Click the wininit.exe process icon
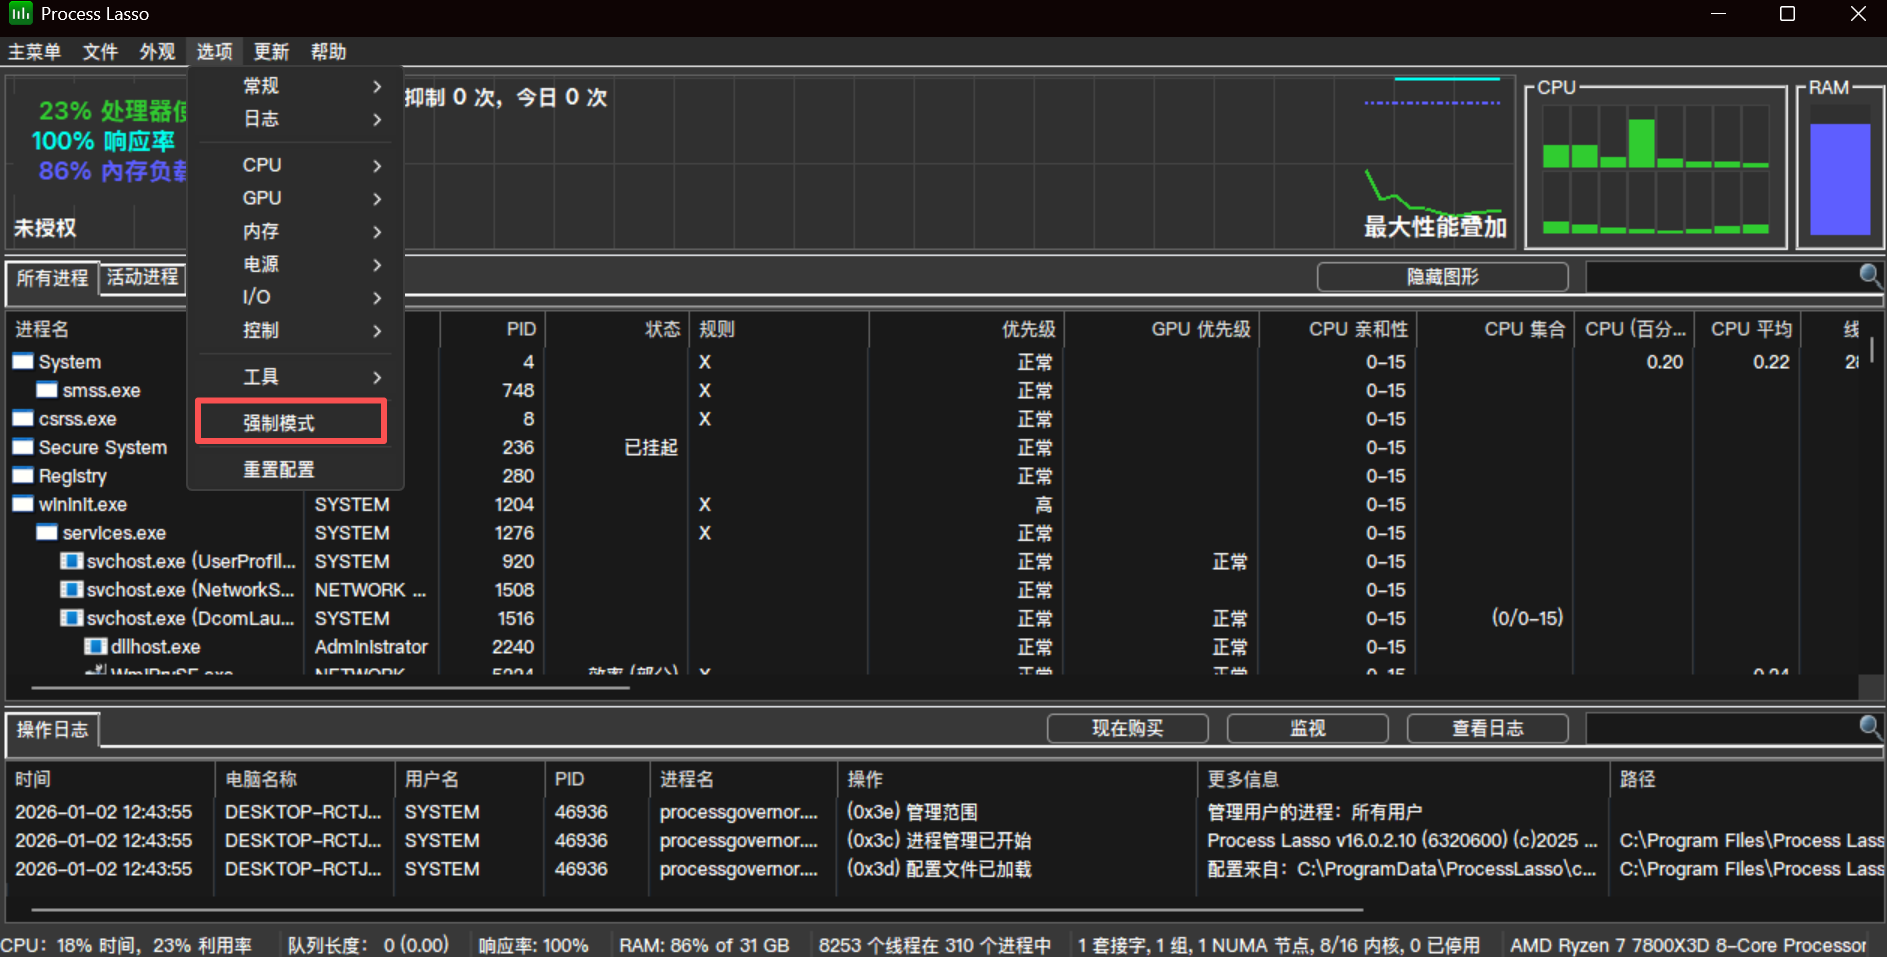This screenshot has height=957, width=1887. coord(23,505)
